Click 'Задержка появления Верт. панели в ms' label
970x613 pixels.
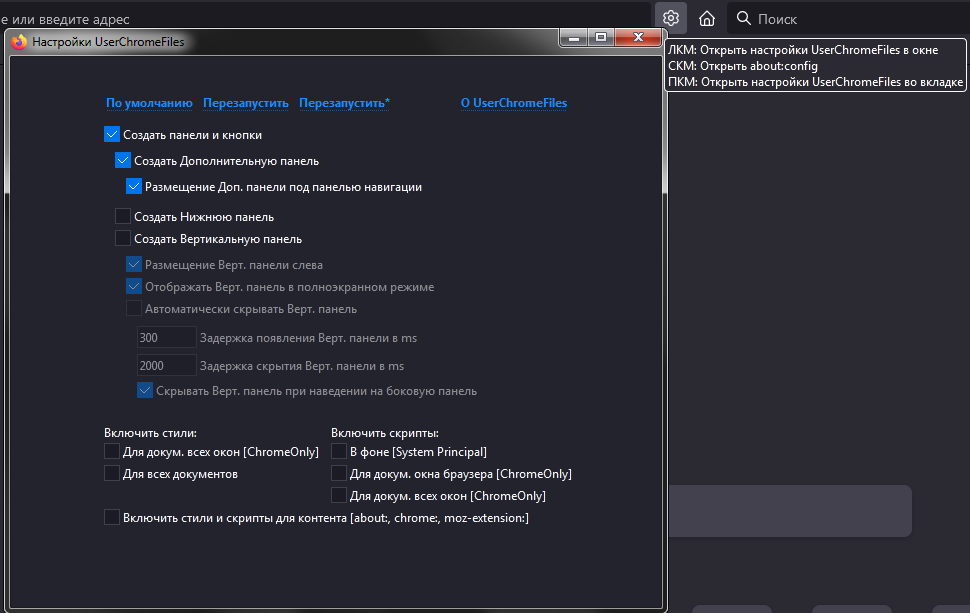[x=308, y=338]
